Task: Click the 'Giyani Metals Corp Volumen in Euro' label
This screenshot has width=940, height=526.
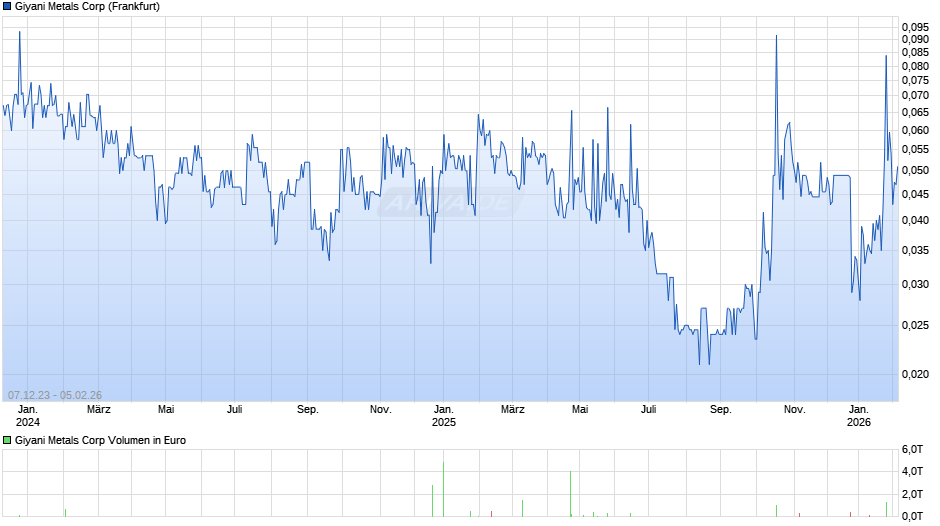Action: tap(100, 440)
